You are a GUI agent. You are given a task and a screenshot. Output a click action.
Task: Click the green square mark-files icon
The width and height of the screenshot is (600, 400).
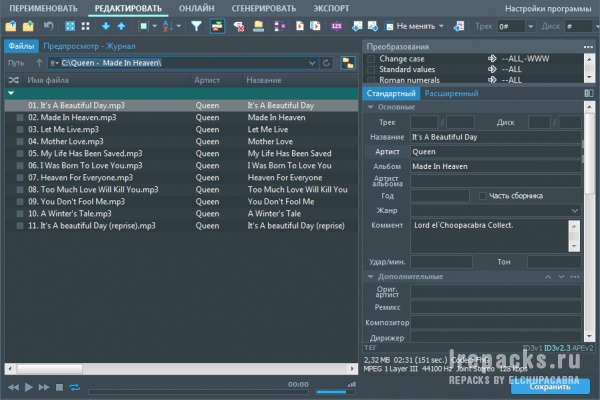[143, 26]
